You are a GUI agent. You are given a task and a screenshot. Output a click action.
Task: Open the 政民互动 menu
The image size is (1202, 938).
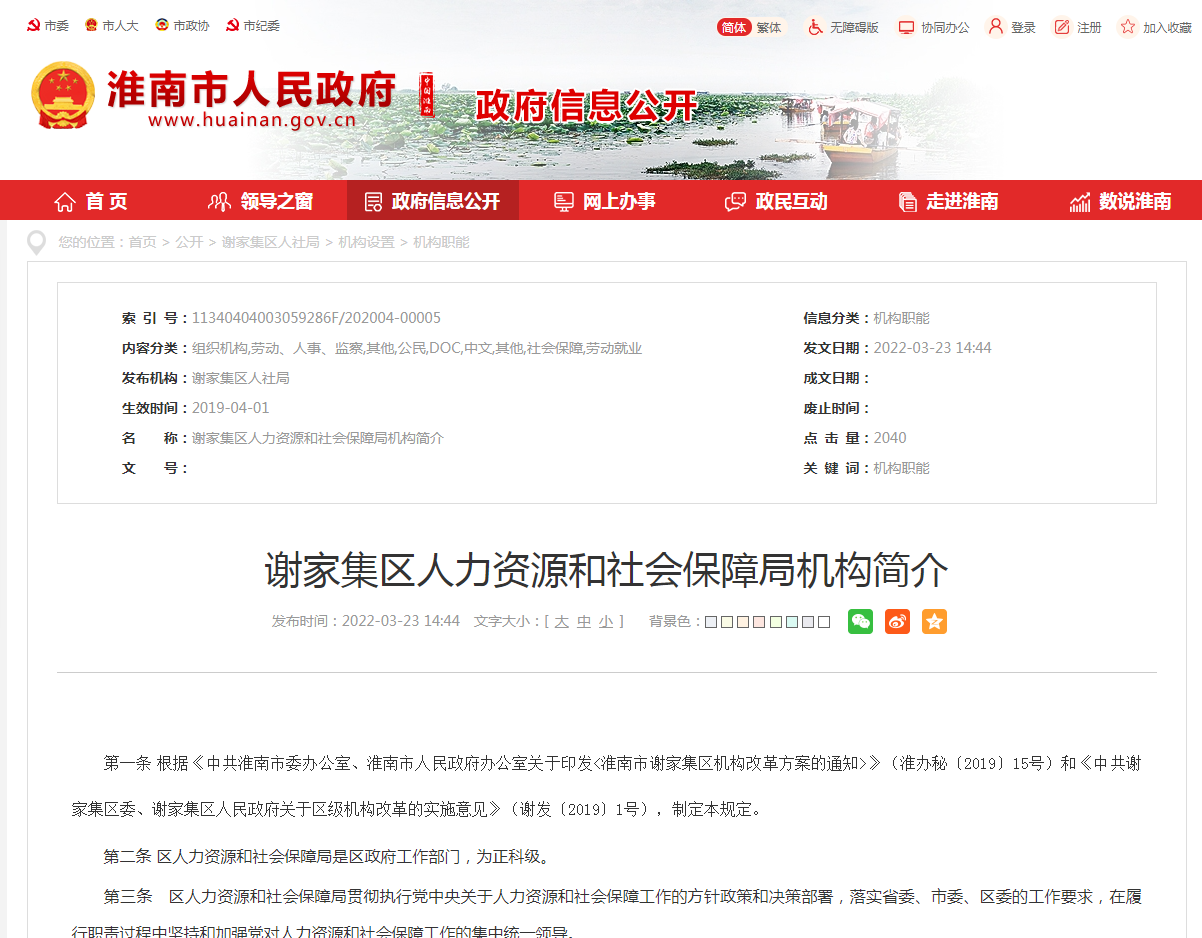(x=775, y=200)
